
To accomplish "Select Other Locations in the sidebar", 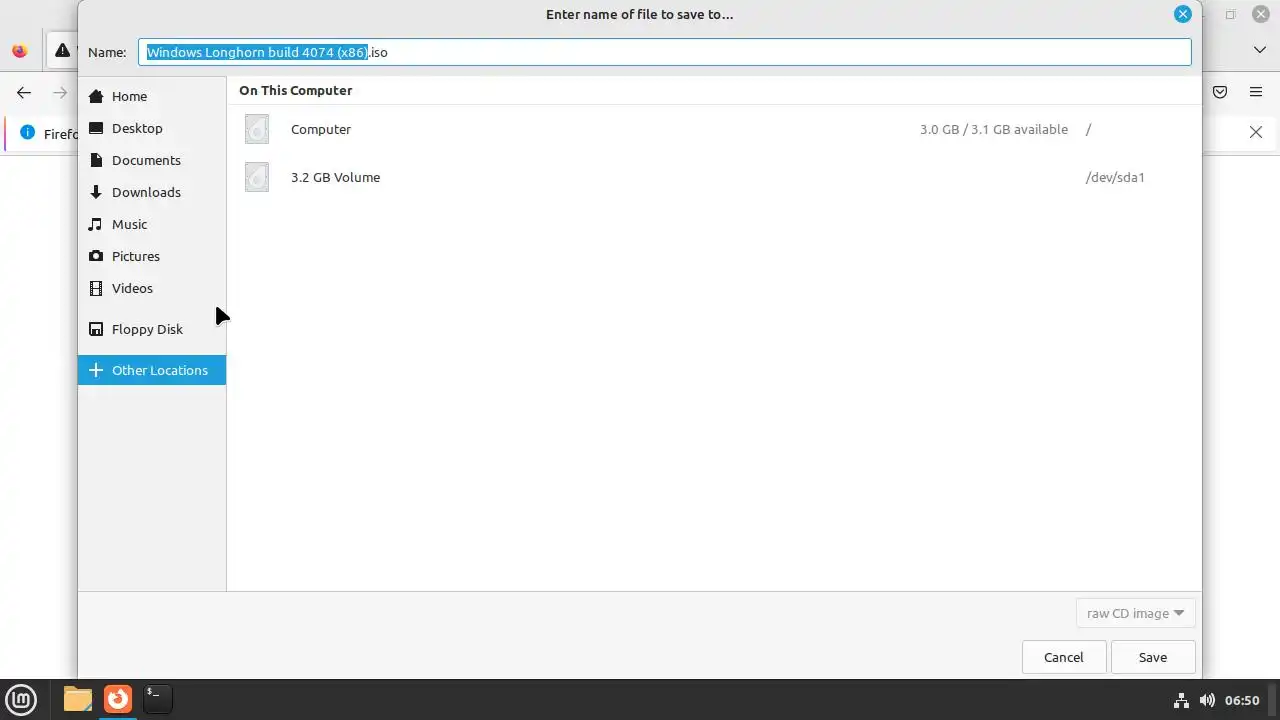I will tap(152, 370).
